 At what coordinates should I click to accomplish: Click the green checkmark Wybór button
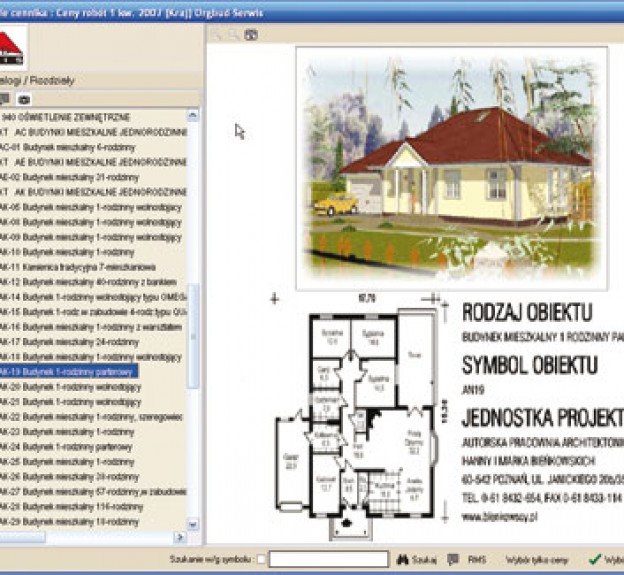(x=606, y=560)
